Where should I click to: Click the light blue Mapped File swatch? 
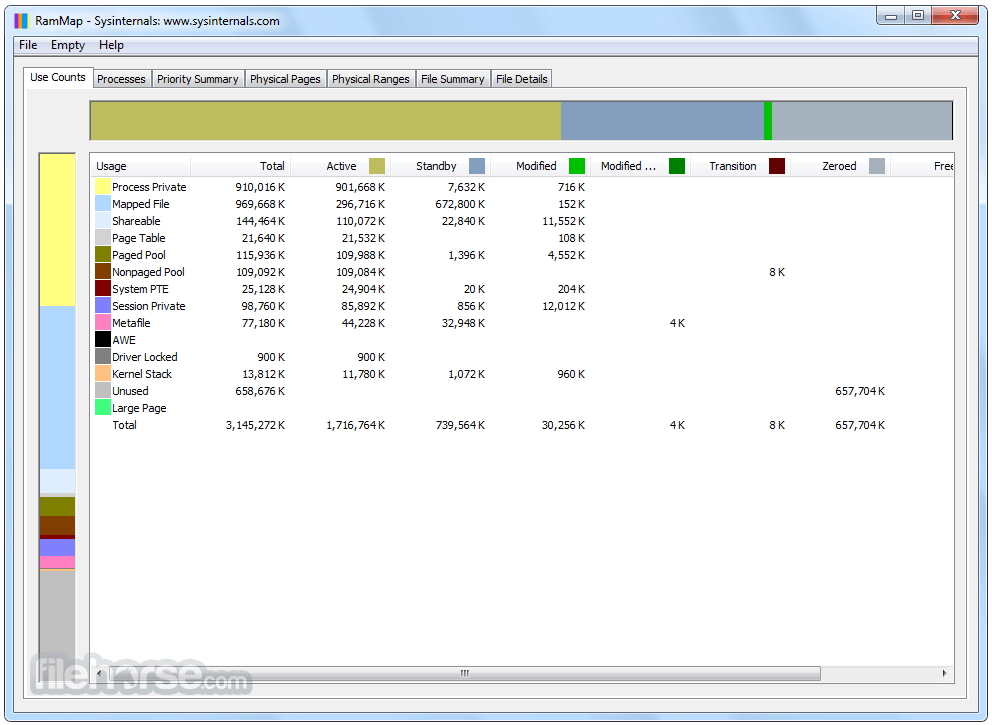coord(102,204)
